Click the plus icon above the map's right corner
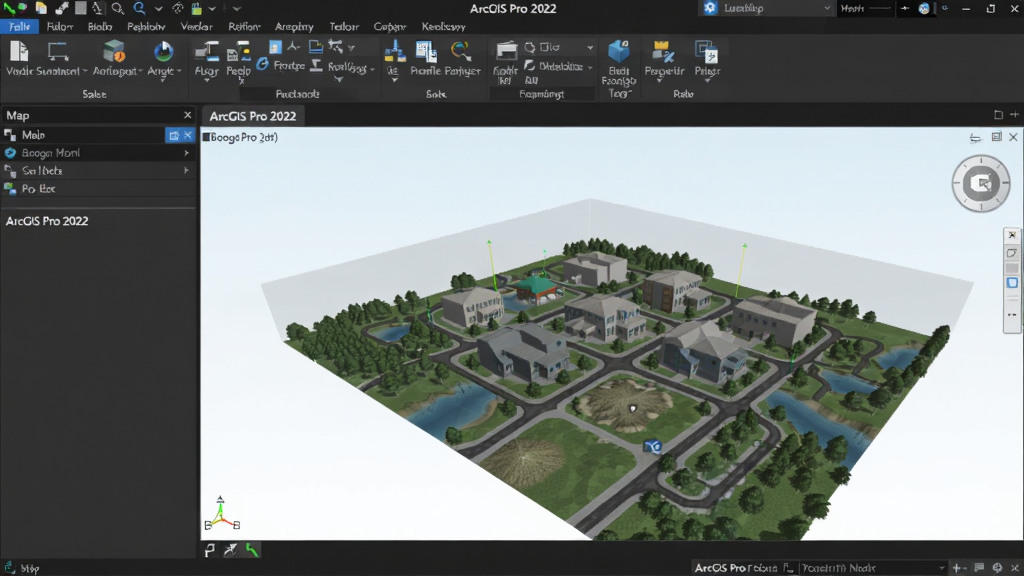This screenshot has height=576, width=1024. point(1014,115)
